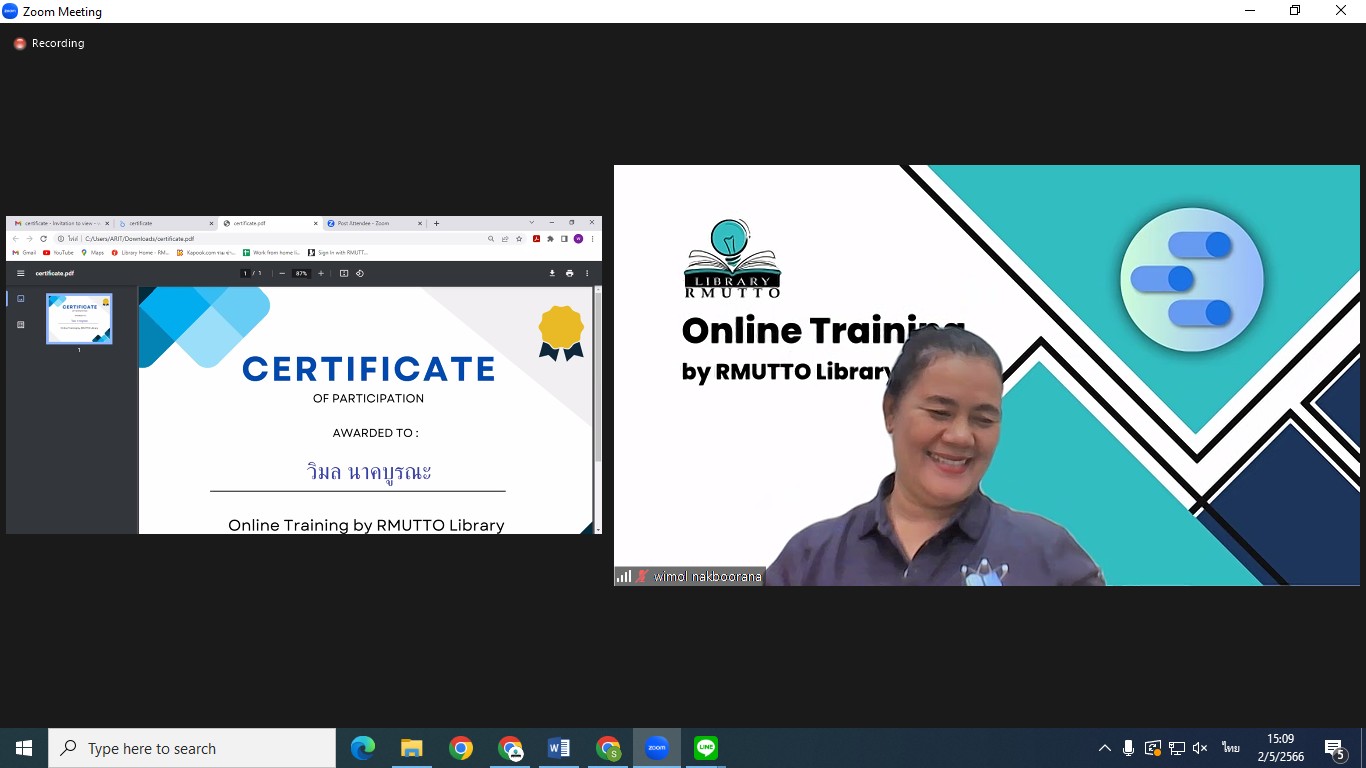Select the thumbnail view icon in PDF sidebar
The image size is (1366, 768).
tap(20, 299)
